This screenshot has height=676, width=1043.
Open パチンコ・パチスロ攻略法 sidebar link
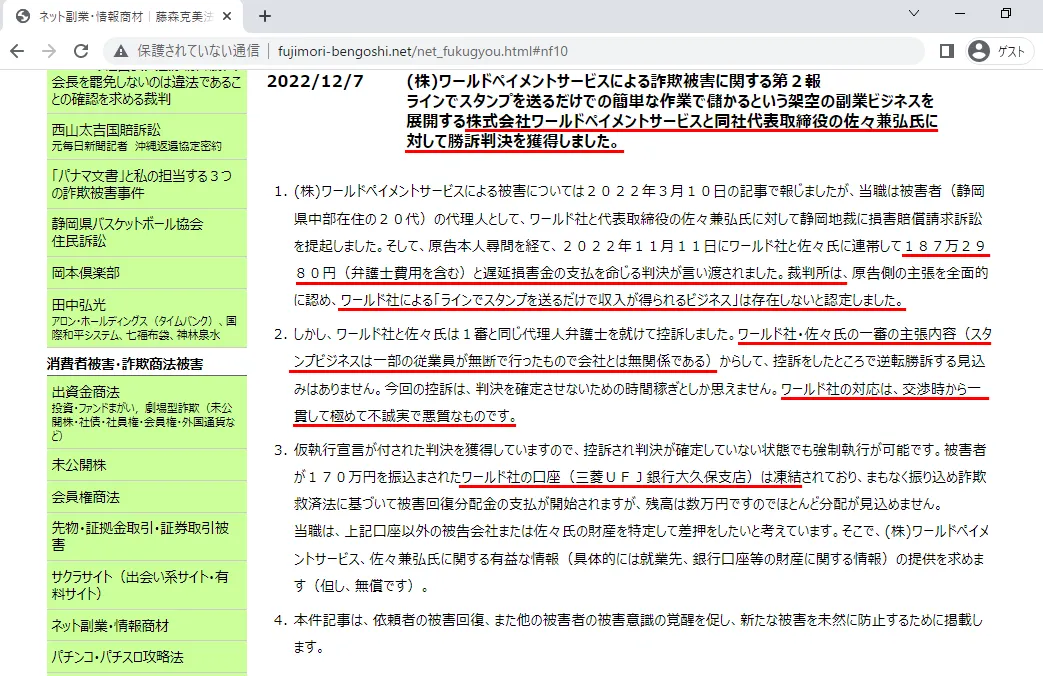(117, 657)
